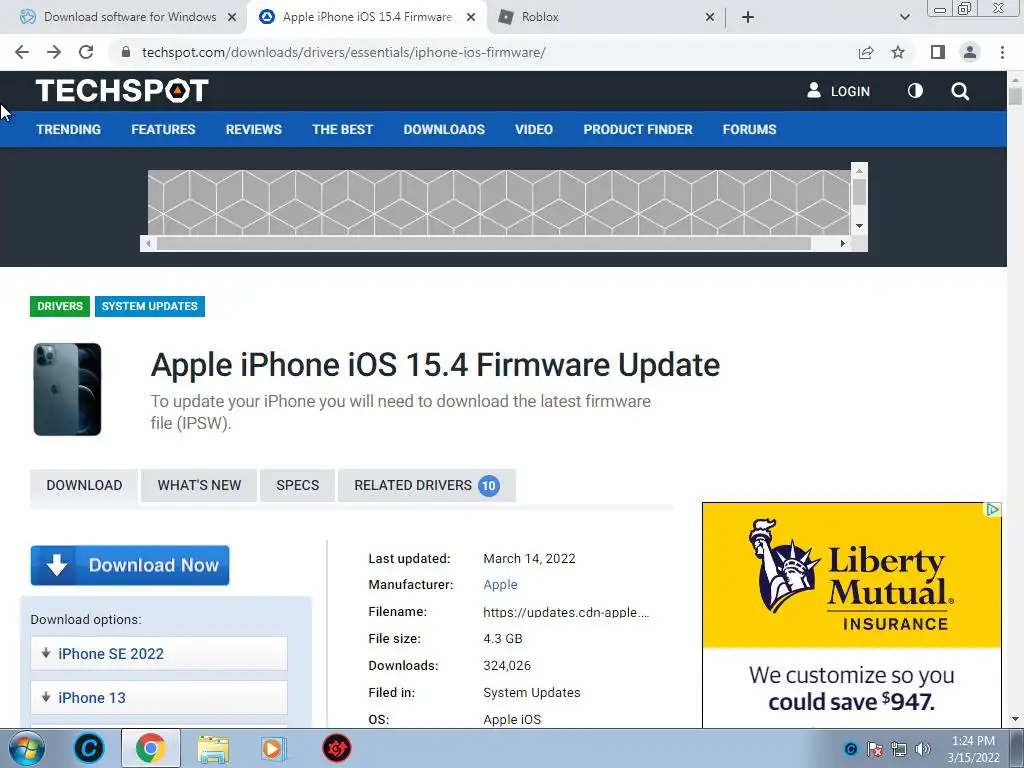
Task: Click the TechSpot logo
Action: (122, 90)
